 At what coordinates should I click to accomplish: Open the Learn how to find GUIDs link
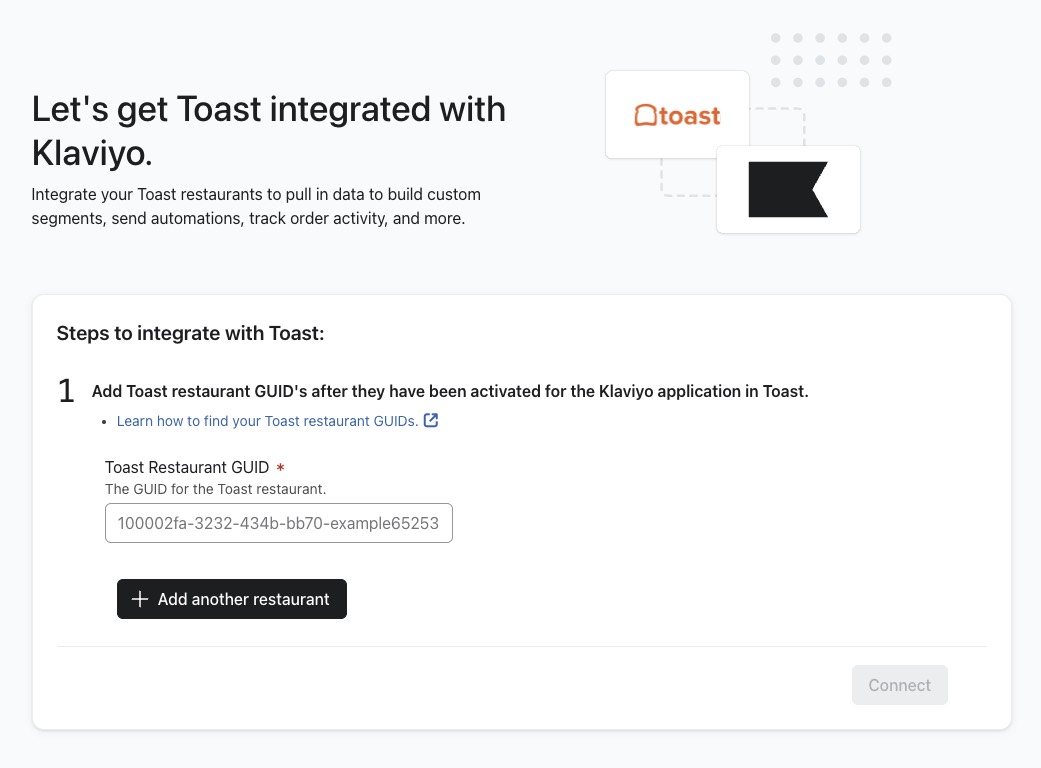click(267, 421)
